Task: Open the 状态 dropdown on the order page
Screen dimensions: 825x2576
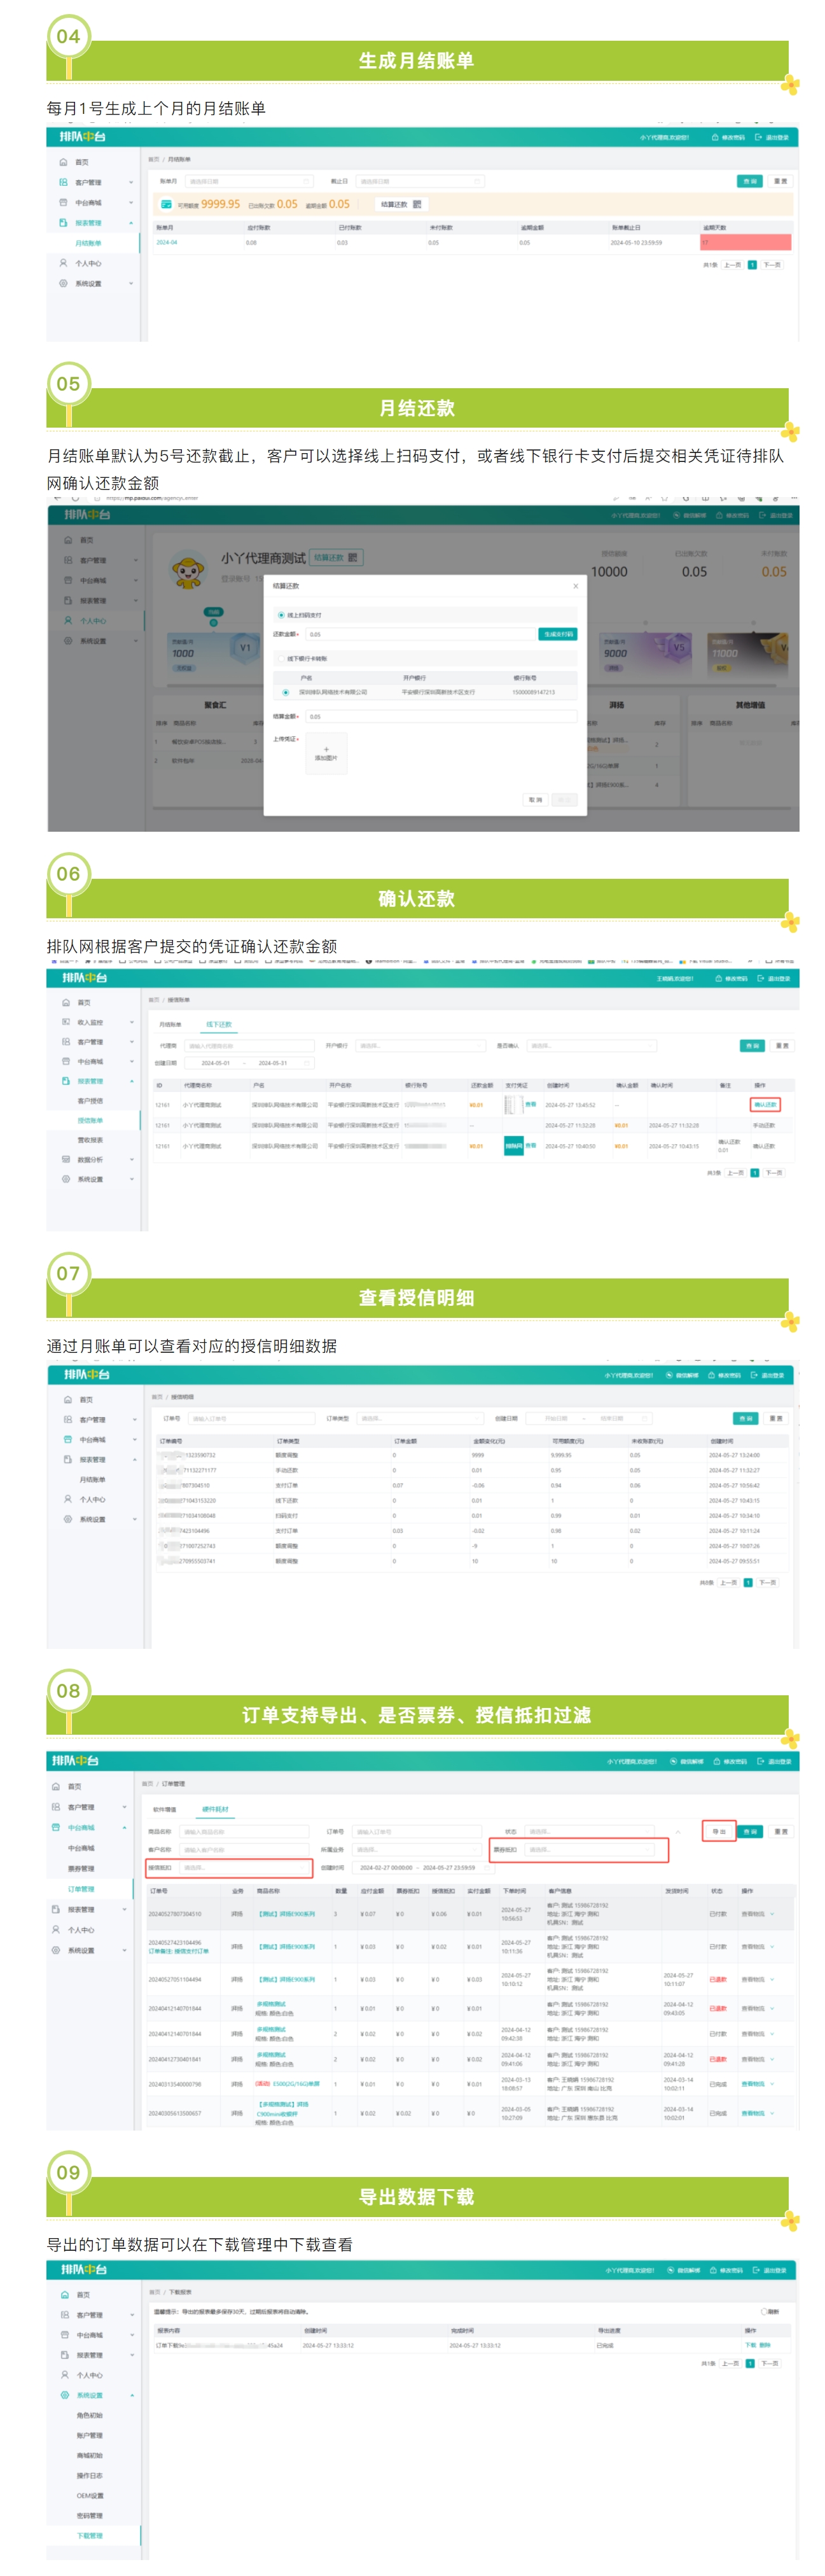Action: (590, 1831)
